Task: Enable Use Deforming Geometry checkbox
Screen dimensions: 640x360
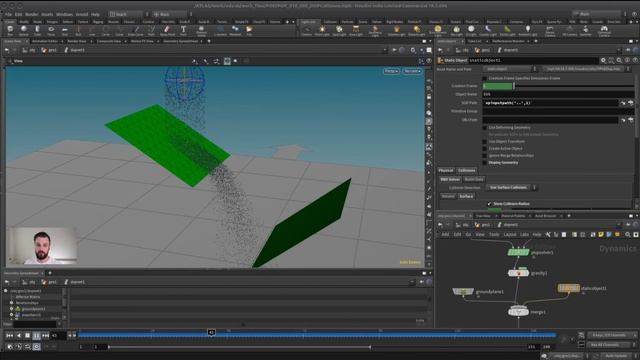Action: 484,128
